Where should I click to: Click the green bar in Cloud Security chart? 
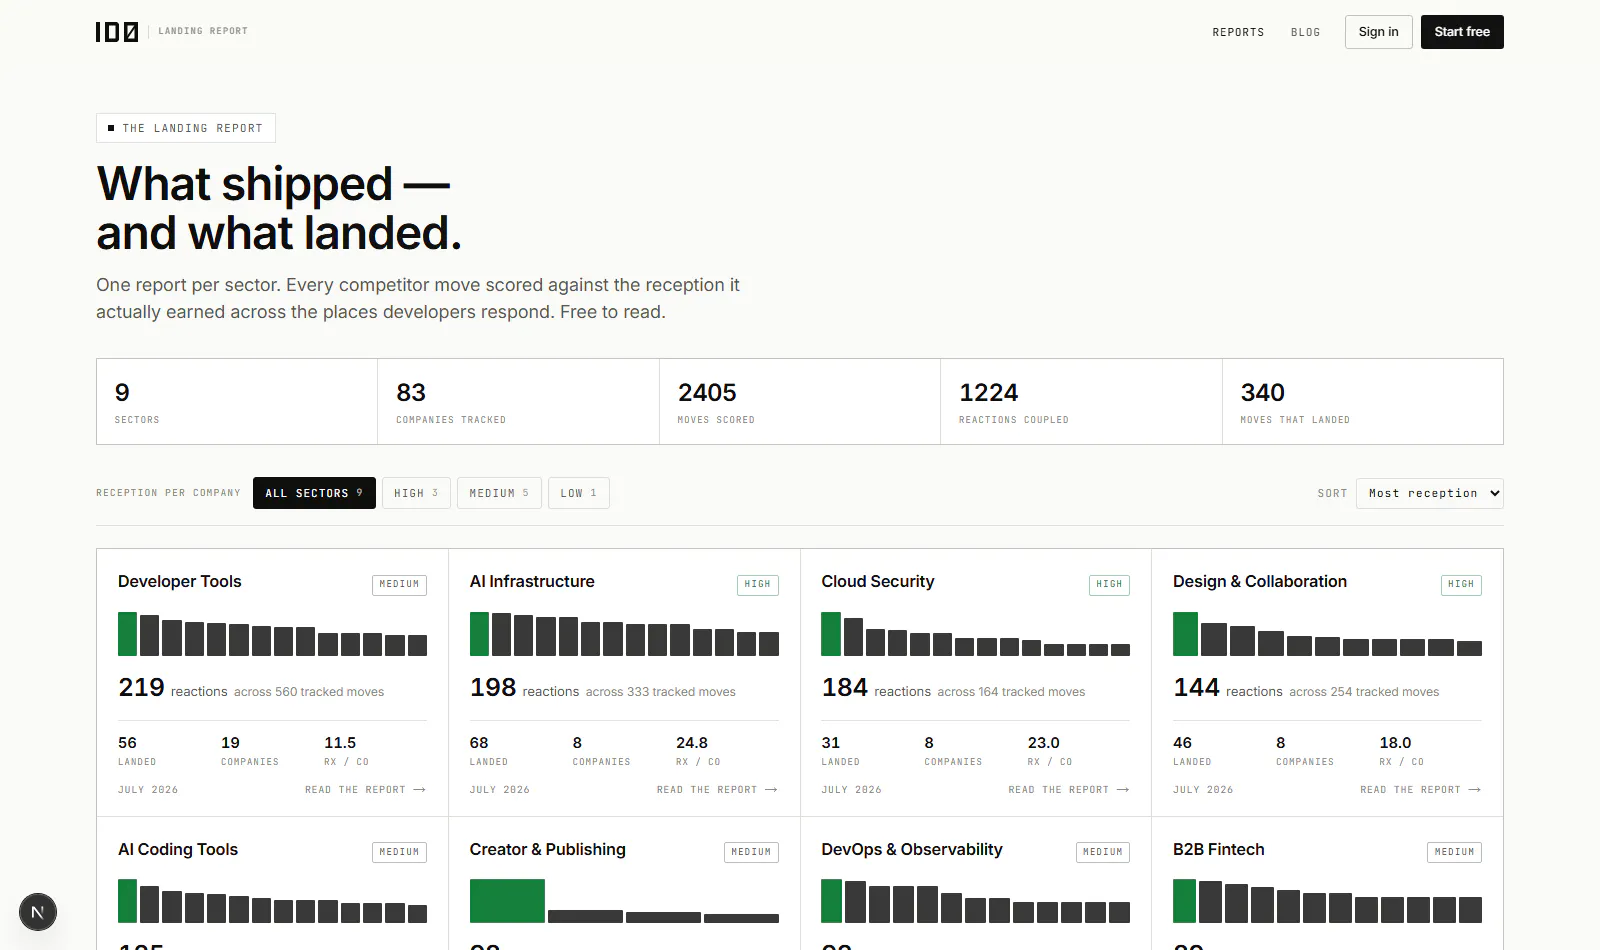click(831, 634)
